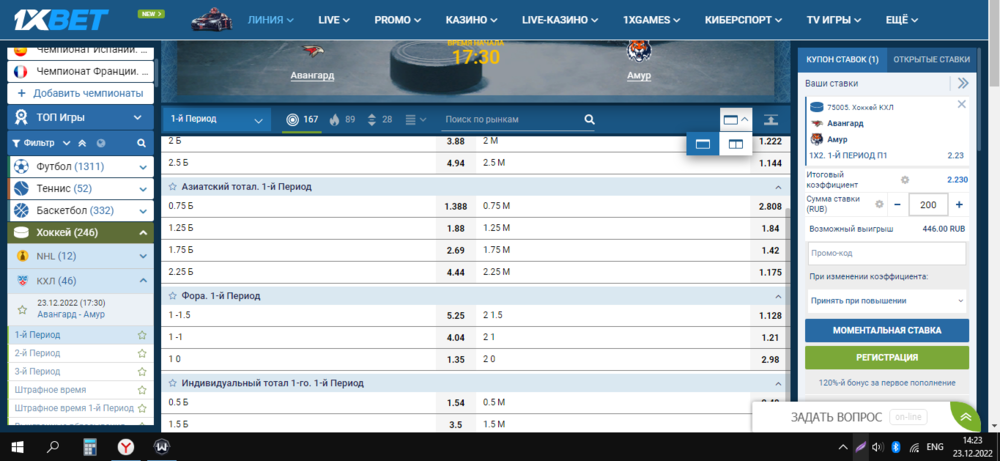
Task: Select single-column layout icon
Action: point(703,145)
